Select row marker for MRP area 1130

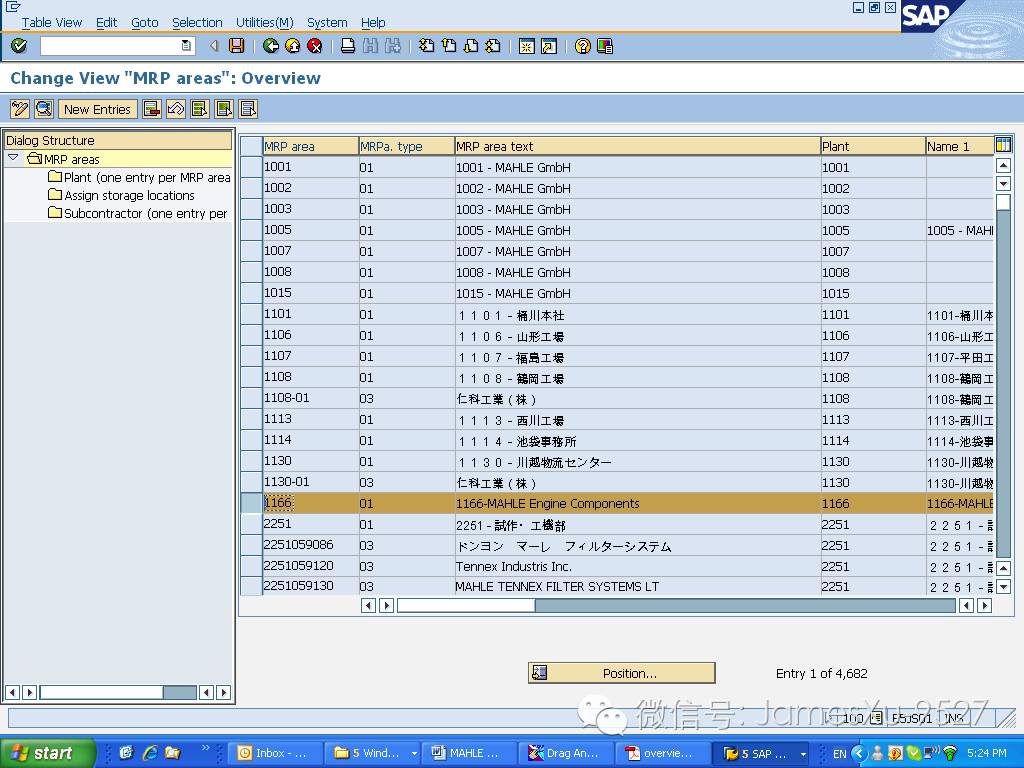coord(251,461)
